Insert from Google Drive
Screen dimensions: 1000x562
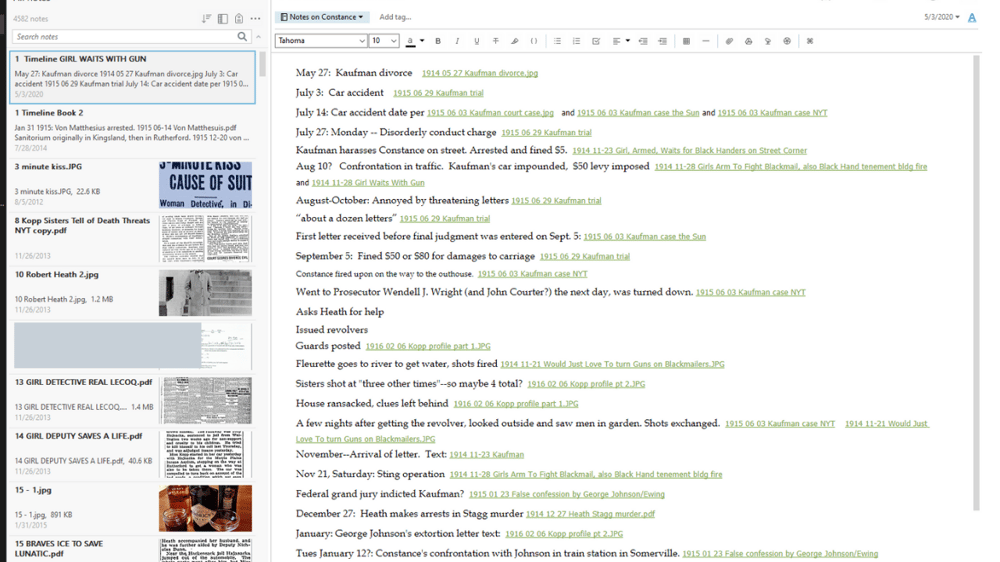[749, 41]
